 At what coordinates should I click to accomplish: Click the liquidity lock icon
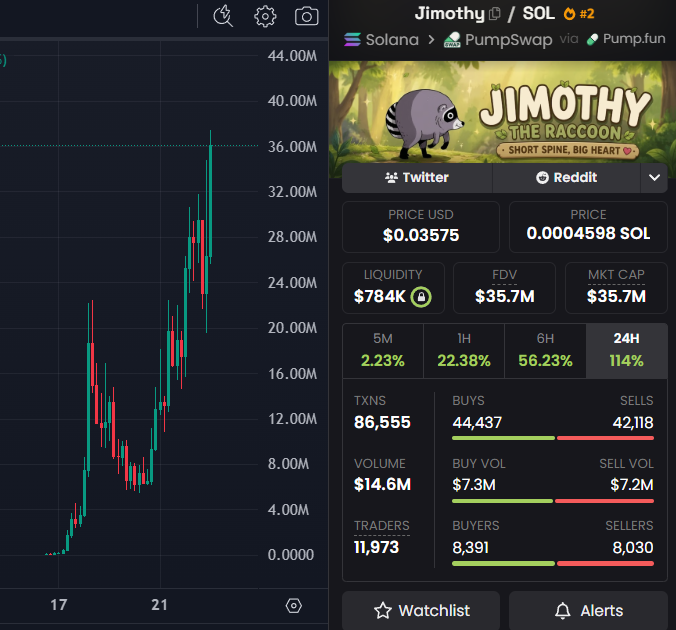point(421,297)
